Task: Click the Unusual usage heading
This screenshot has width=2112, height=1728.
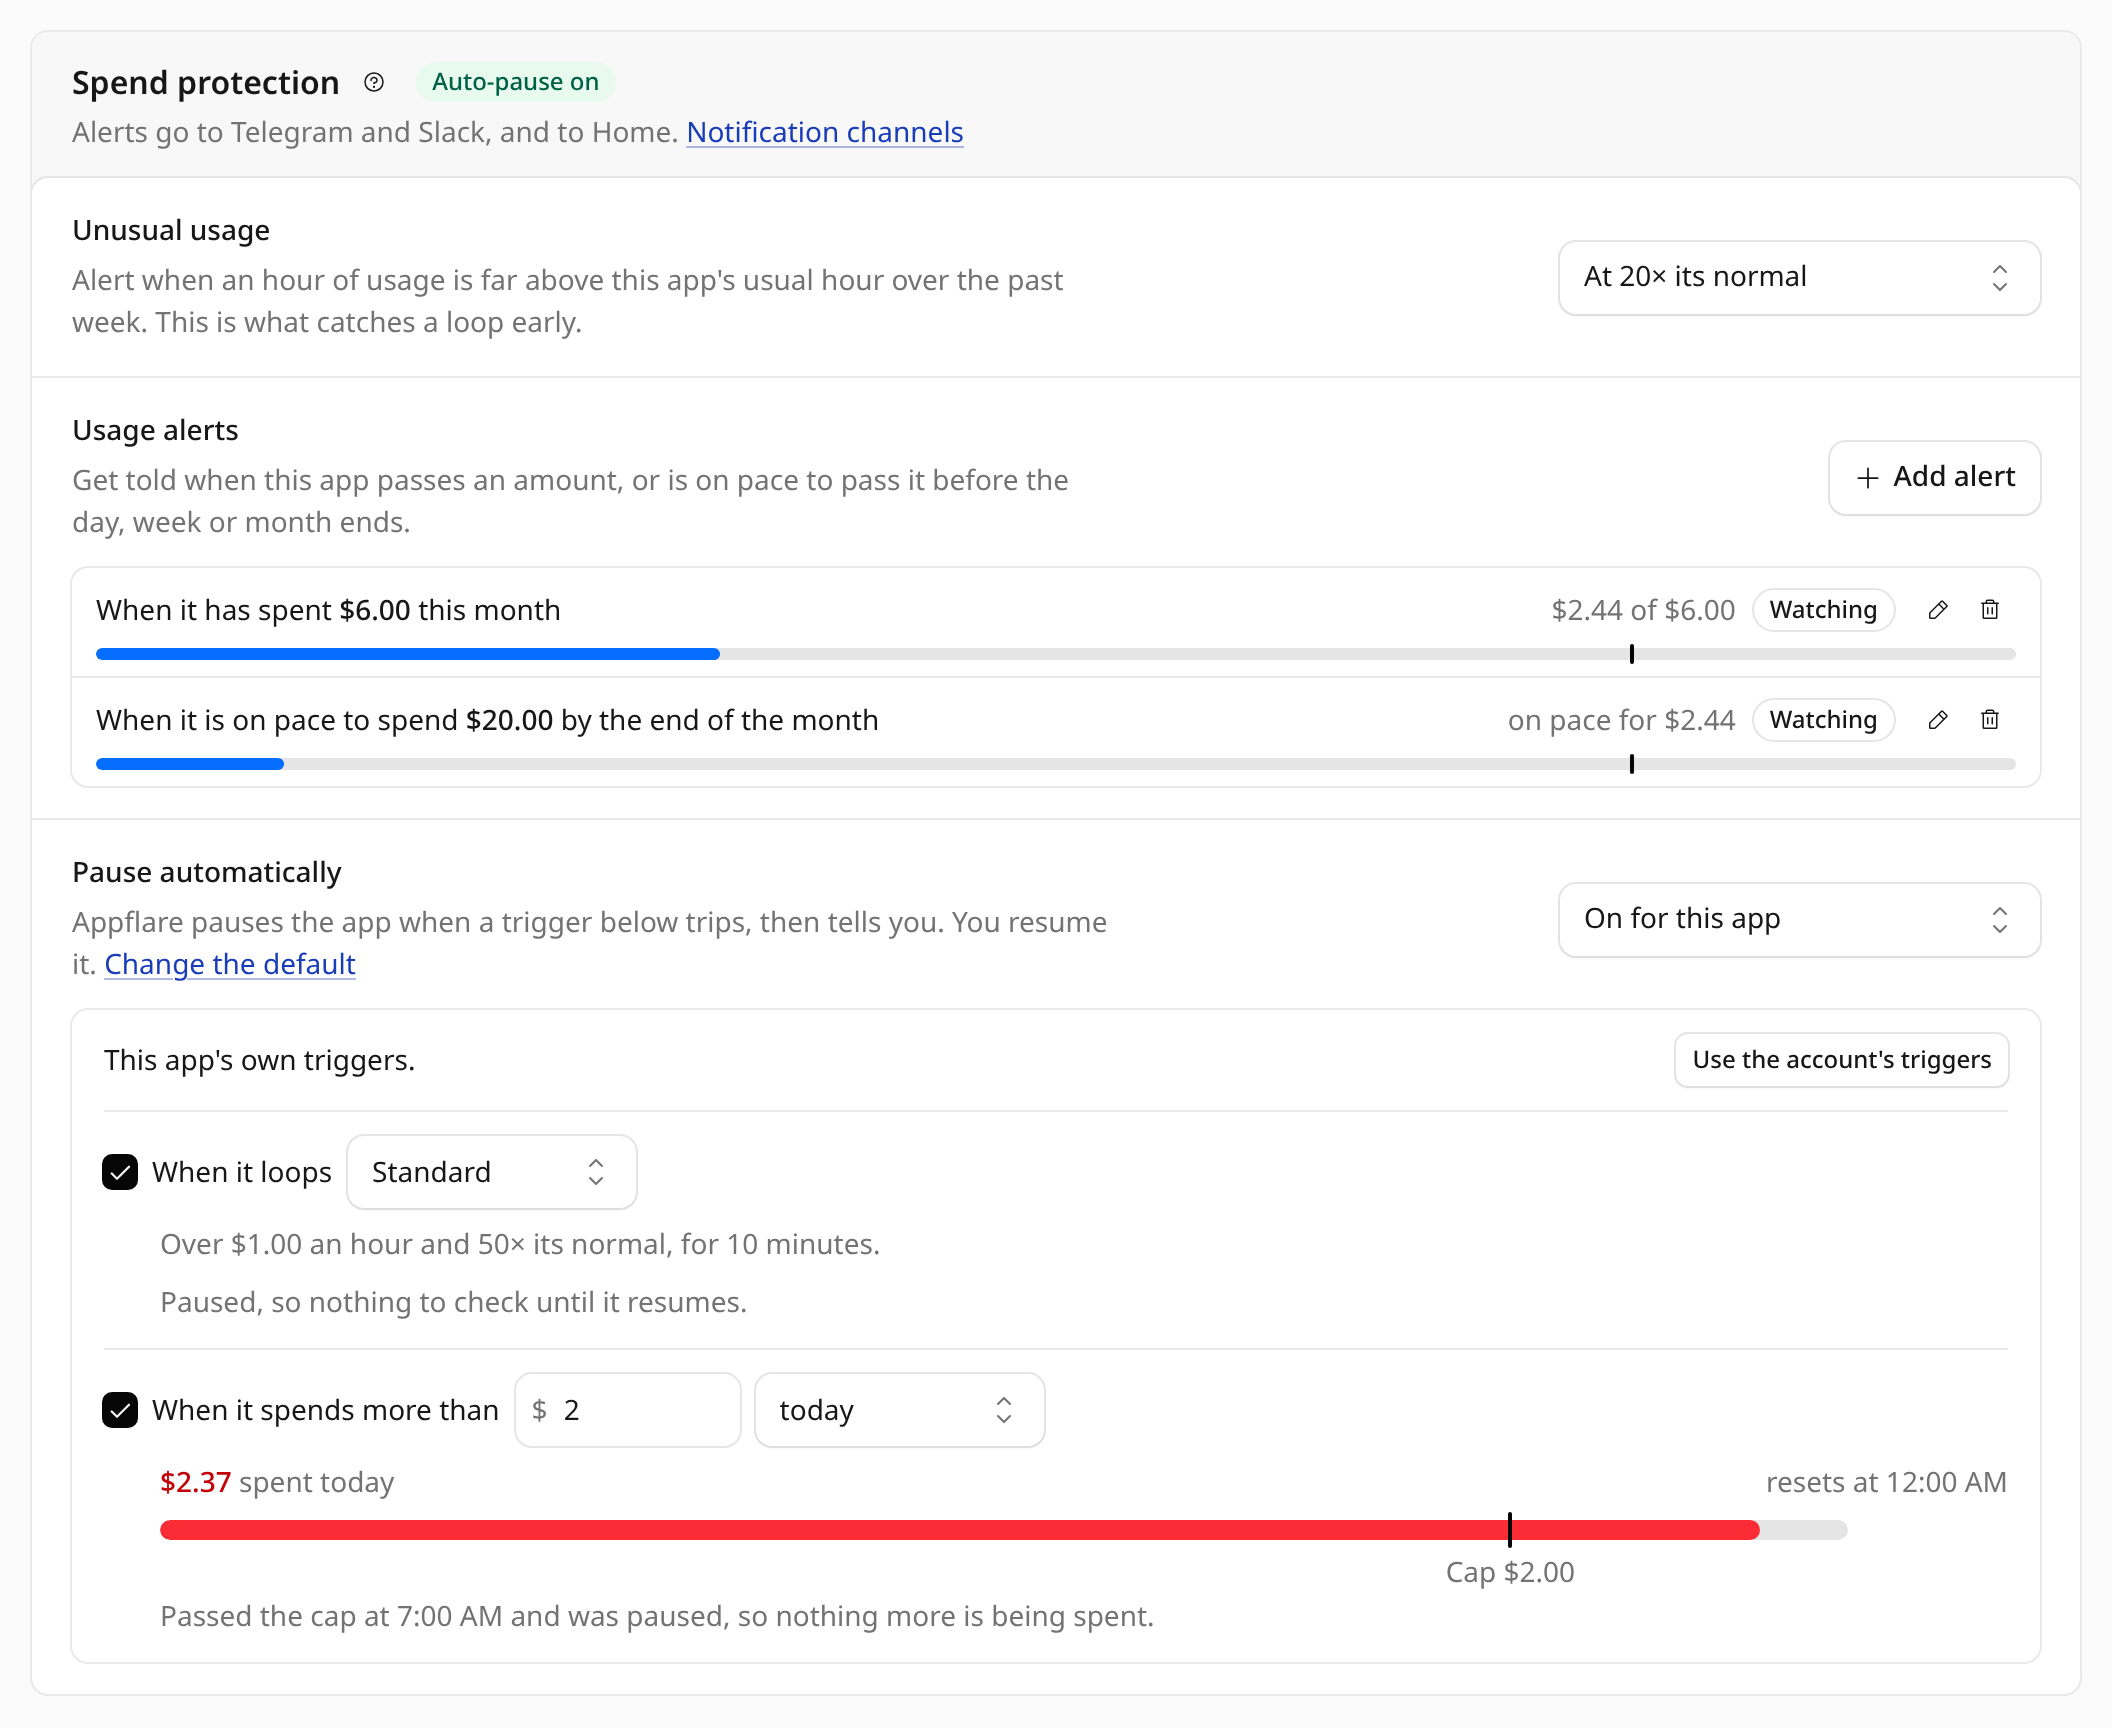Action: [171, 230]
